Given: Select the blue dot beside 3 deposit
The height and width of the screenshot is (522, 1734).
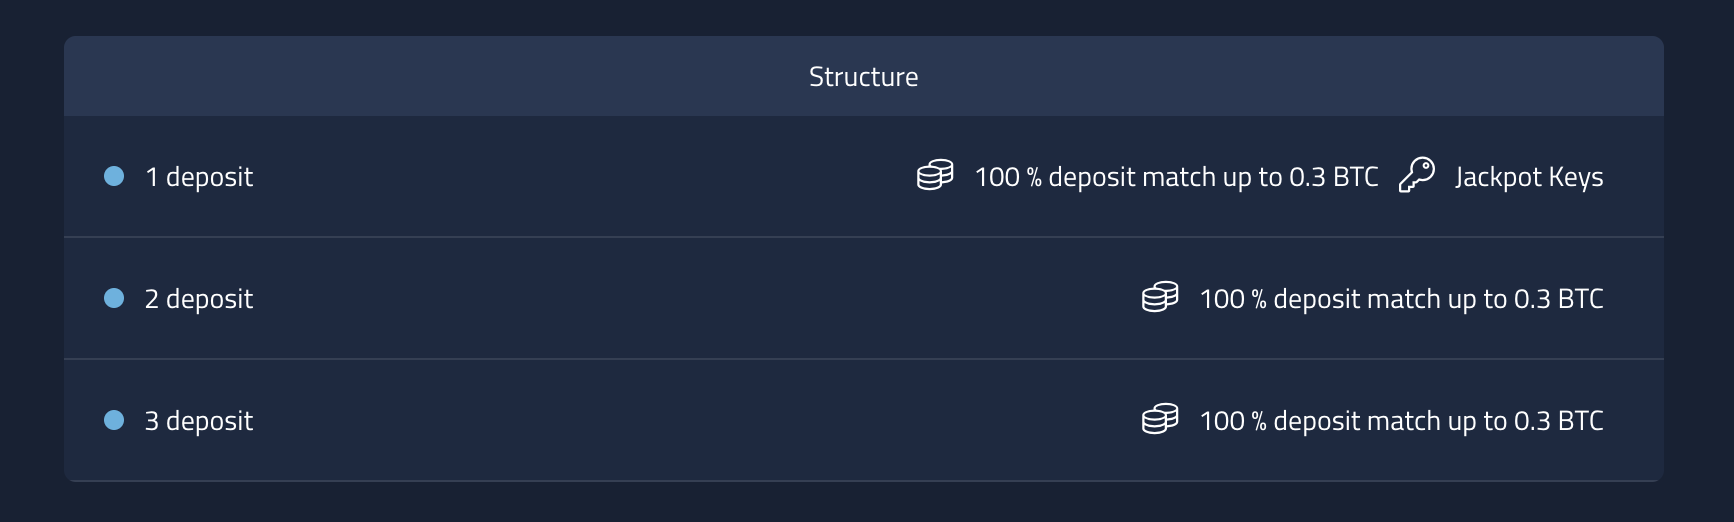Looking at the screenshot, I should point(114,420).
